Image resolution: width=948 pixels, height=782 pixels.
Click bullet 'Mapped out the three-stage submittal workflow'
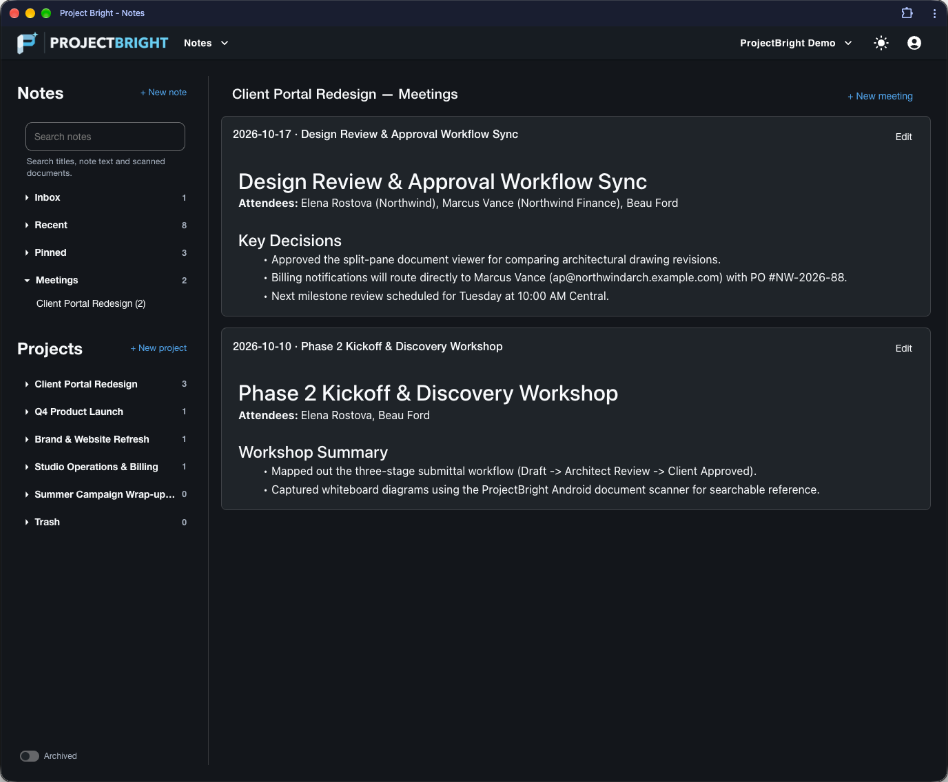pyautogui.click(x=514, y=471)
